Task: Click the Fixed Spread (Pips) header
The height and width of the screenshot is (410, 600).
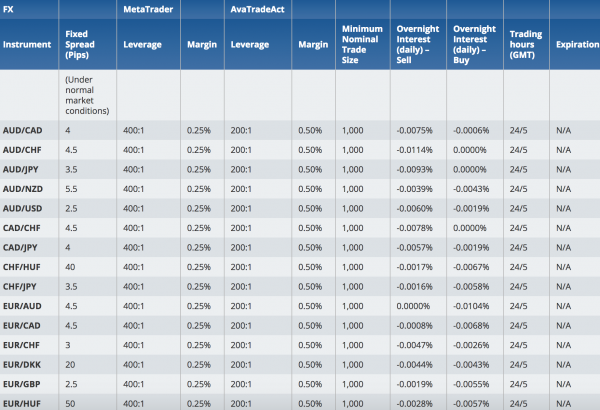Action: 80,44
